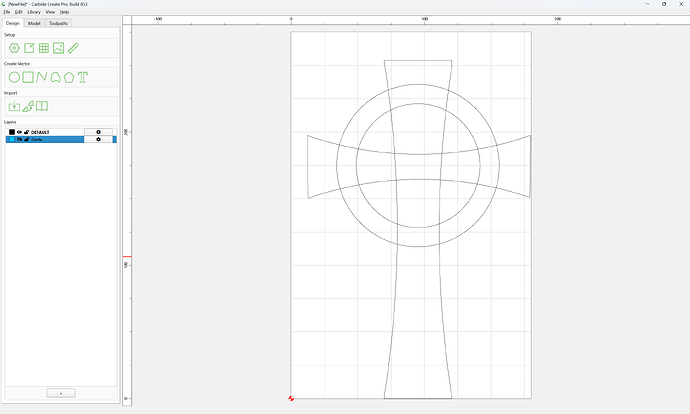Open the background image icon
The width and height of the screenshot is (690, 414).
(x=59, y=48)
